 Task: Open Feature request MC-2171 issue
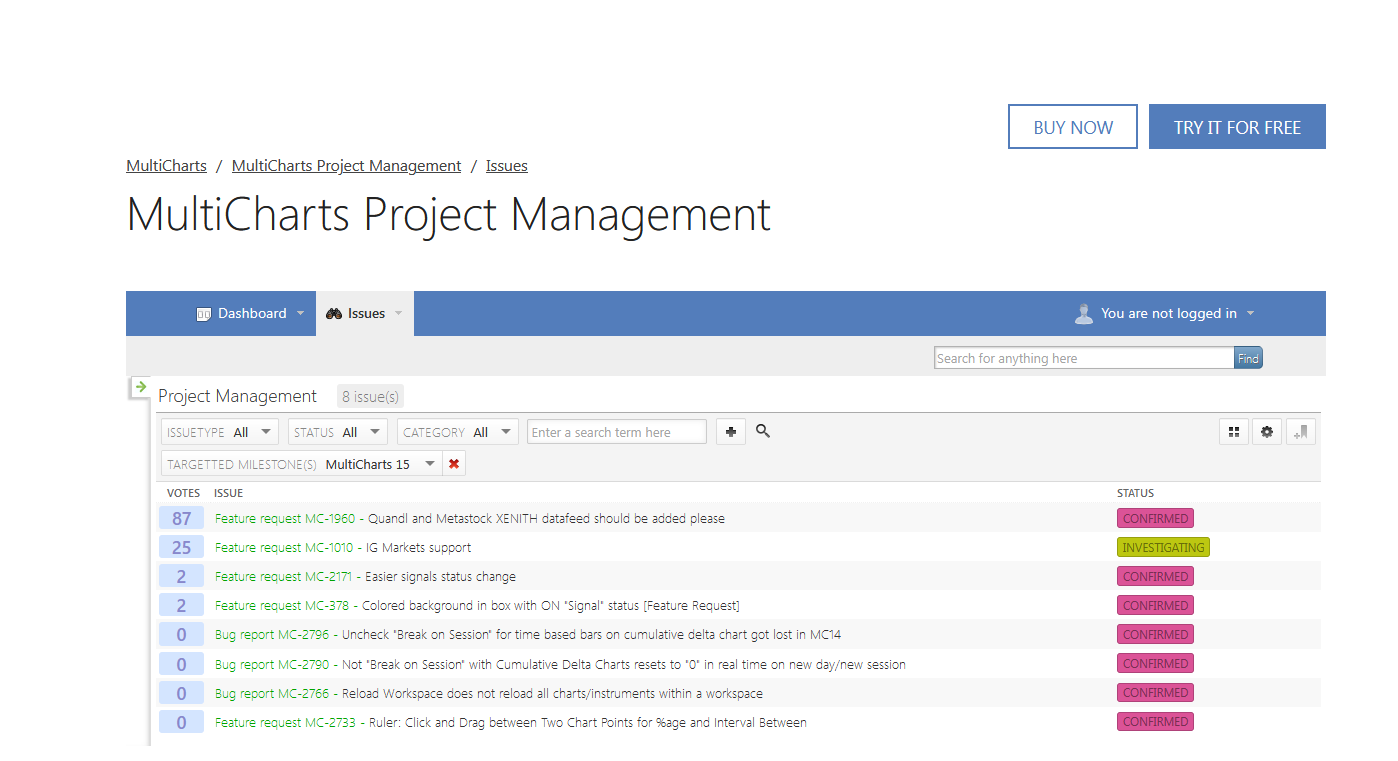pos(365,577)
